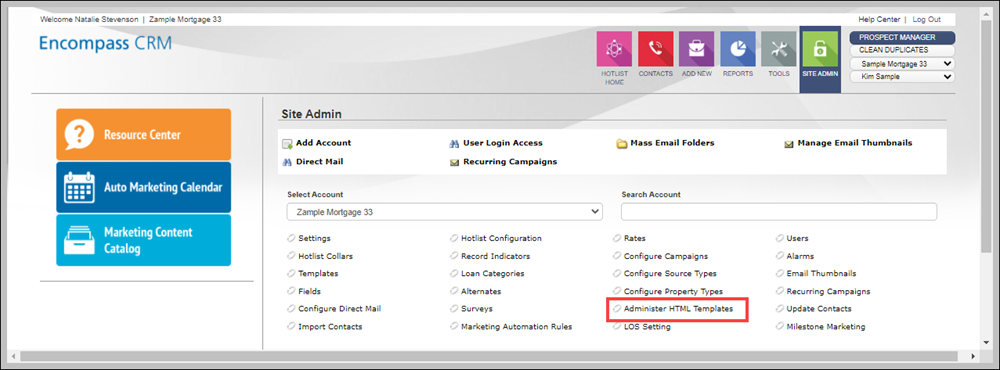Click the pencil icon beside Settings
1000x370 pixels.
click(291, 239)
